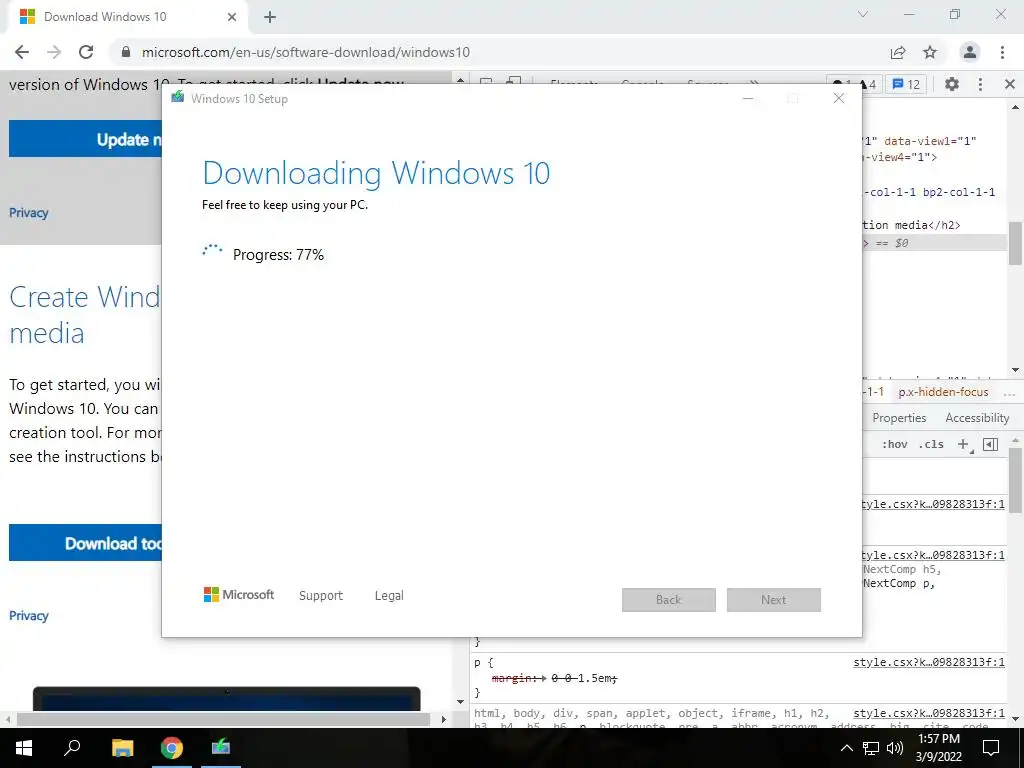
Task: Show the computed styles sidebar pane
Action: pyautogui.click(x=991, y=444)
